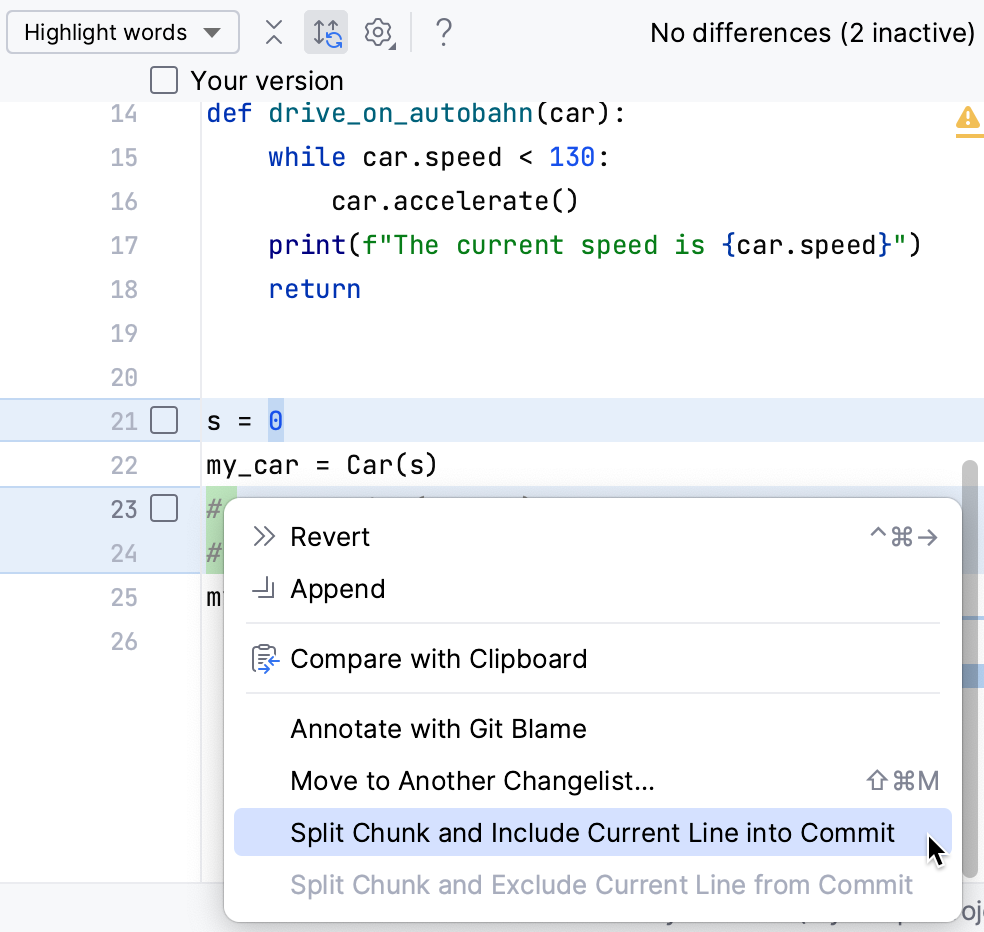Enable the 'Your version' checkbox
The height and width of the screenshot is (932, 984).
[163, 80]
